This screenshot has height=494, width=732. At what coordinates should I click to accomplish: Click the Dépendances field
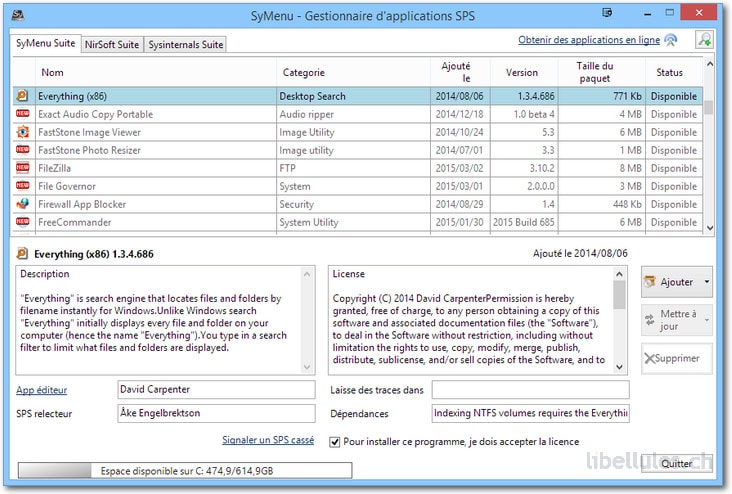tap(530, 413)
